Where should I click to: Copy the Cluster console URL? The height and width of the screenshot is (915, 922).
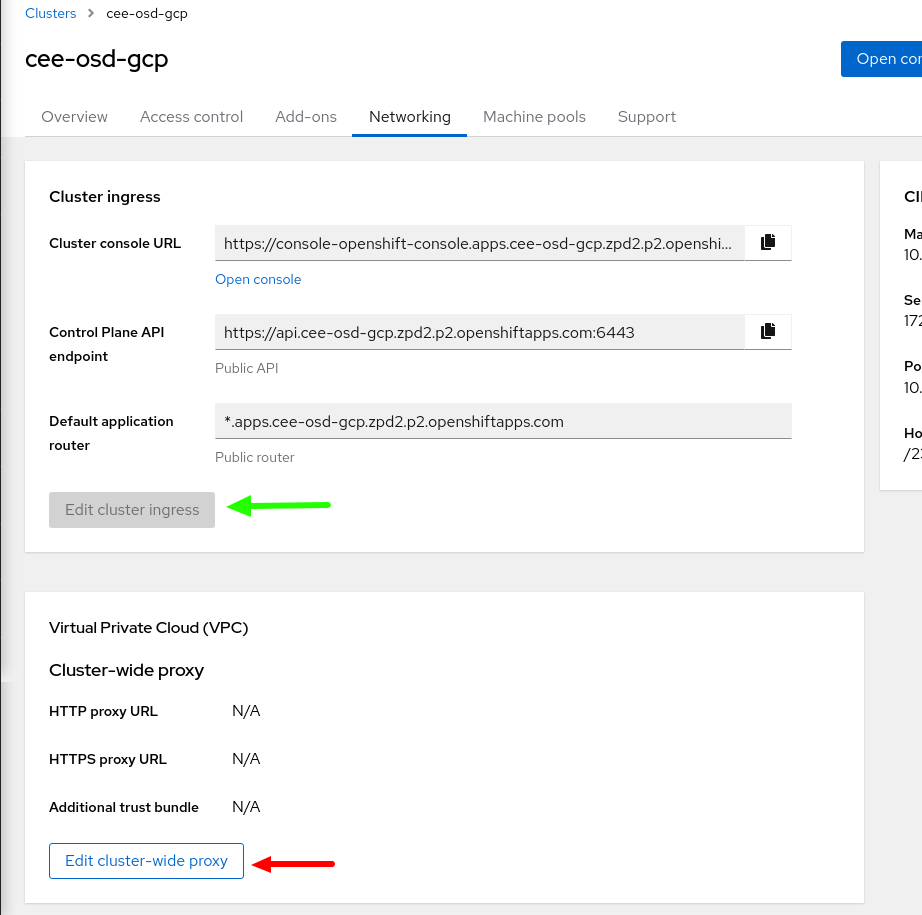point(767,242)
